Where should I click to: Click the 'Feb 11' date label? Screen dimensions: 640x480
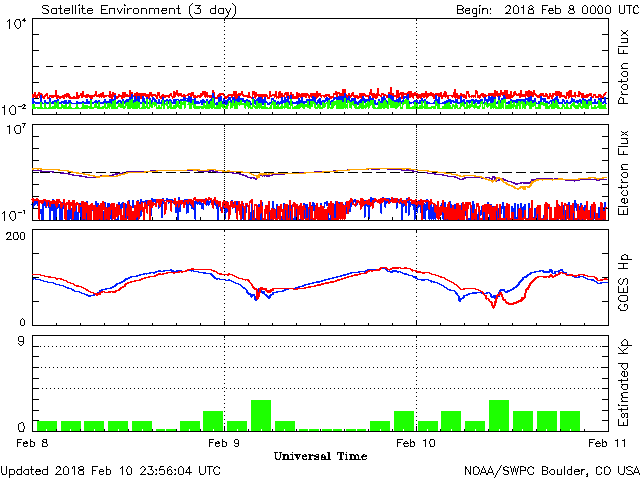coord(607,443)
